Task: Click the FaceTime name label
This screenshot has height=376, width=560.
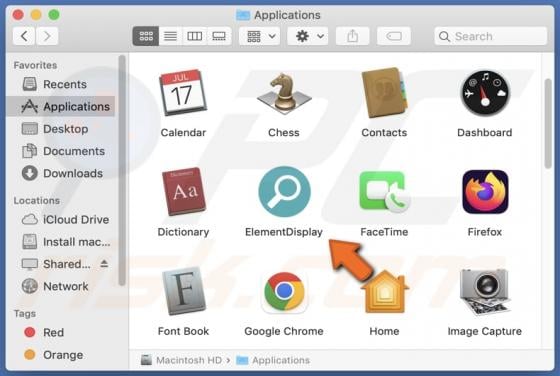Action: point(384,232)
